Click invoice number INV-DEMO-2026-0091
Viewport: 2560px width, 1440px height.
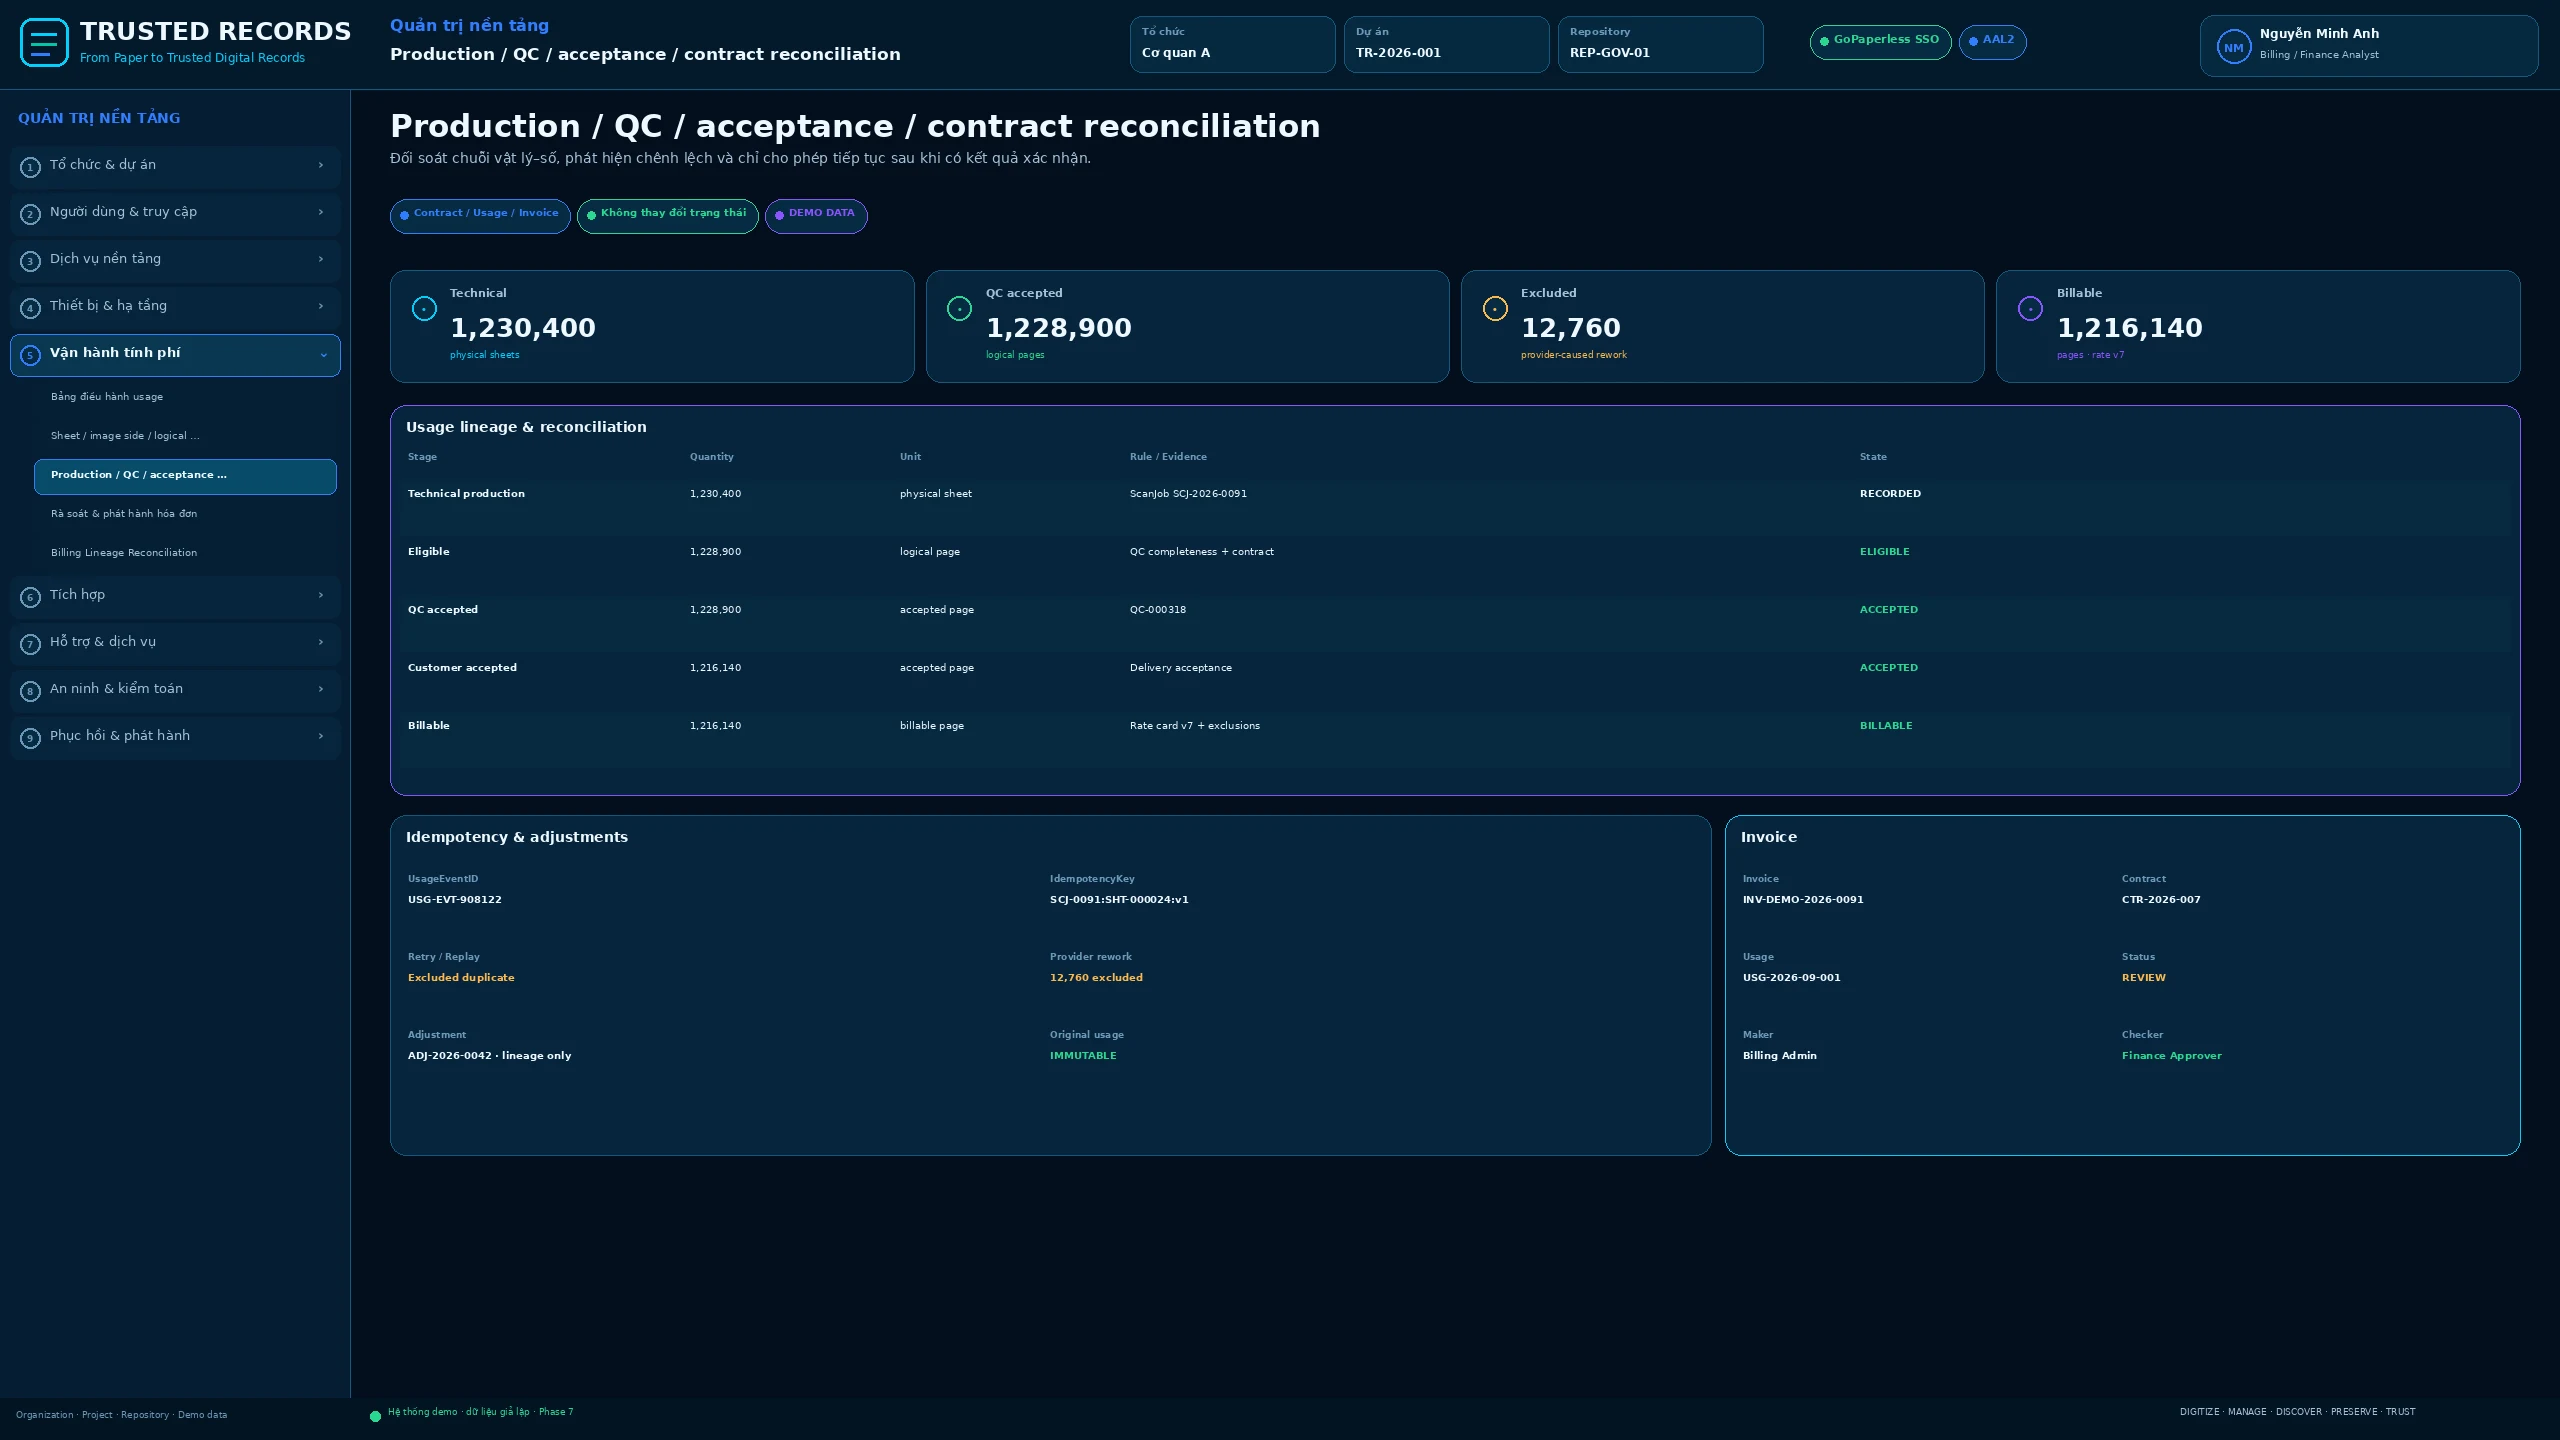point(1803,900)
